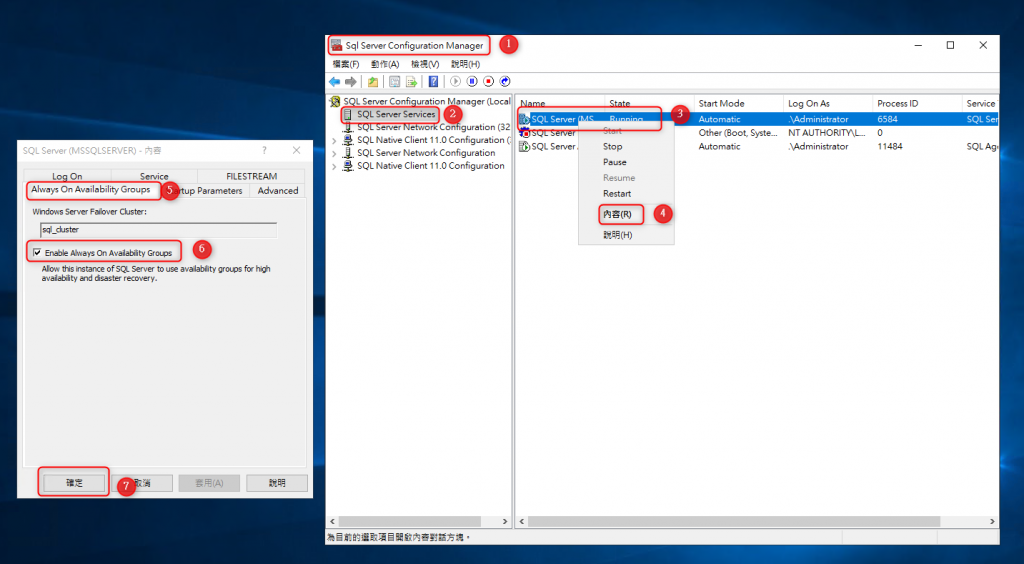
Task: Click the Log On As column header
Action: (x=828, y=103)
